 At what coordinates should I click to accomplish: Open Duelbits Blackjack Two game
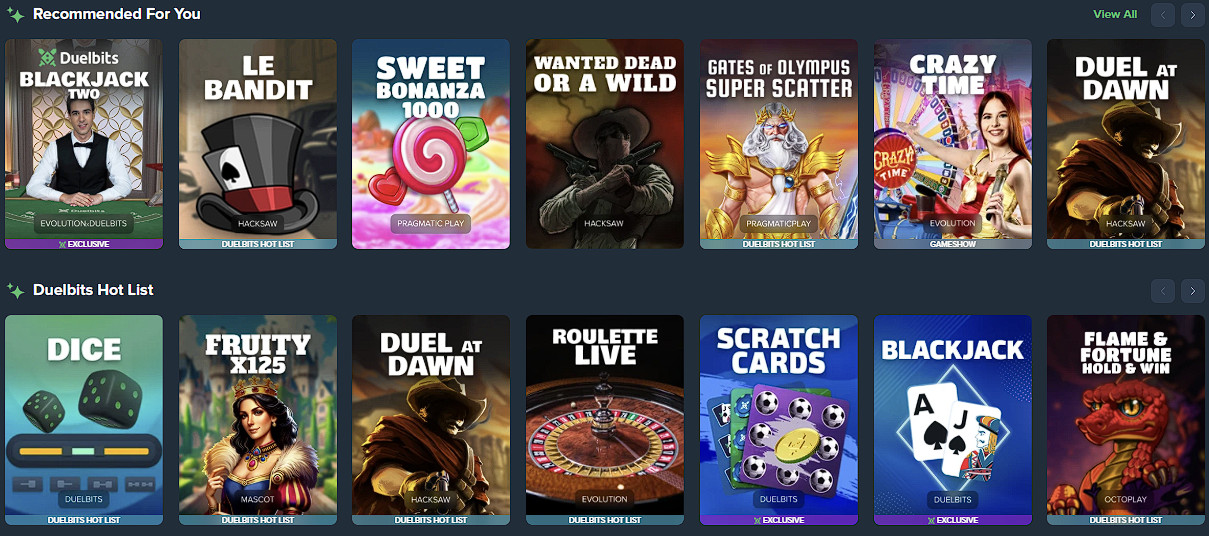click(84, 144)
